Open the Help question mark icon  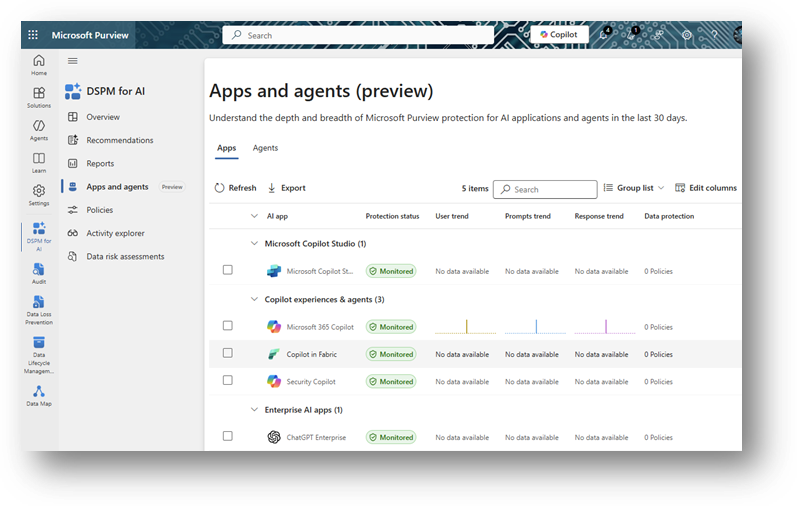[x=714, y=35]
